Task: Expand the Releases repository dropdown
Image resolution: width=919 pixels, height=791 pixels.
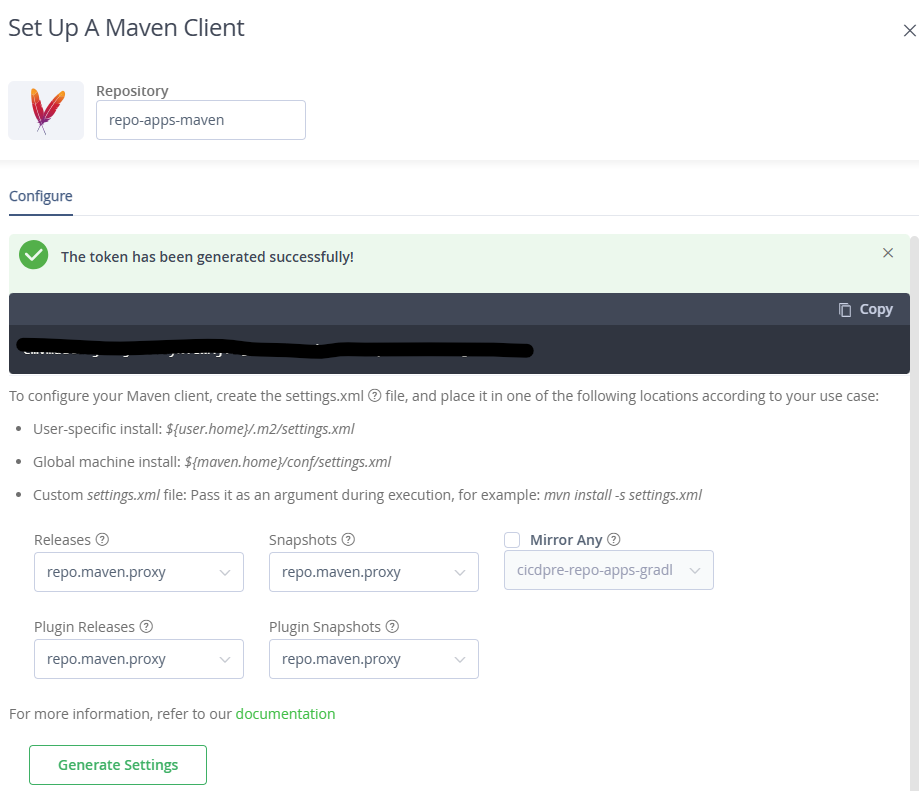Action: 139,572
